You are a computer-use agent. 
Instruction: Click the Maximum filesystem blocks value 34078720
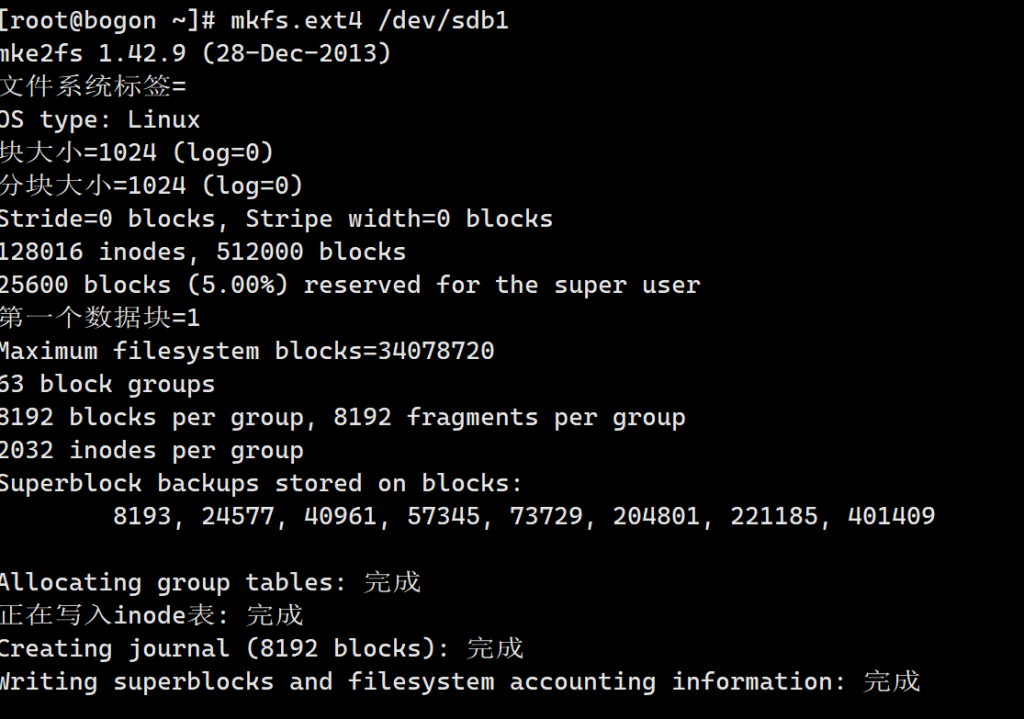[436, 351]
